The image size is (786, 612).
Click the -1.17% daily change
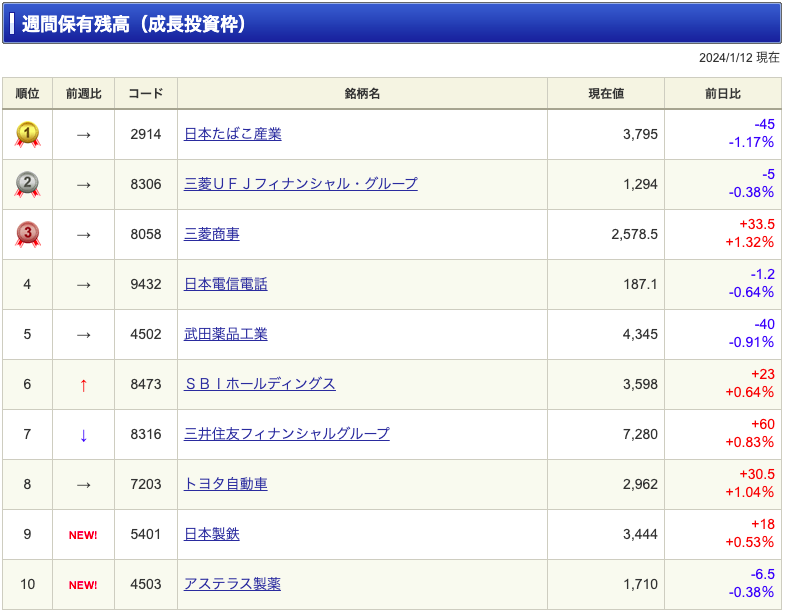751,142
